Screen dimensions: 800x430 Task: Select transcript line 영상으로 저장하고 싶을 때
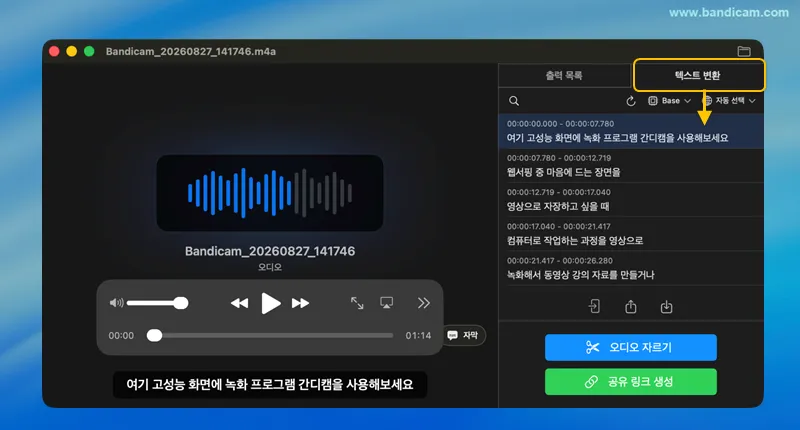tap(631, 200)
